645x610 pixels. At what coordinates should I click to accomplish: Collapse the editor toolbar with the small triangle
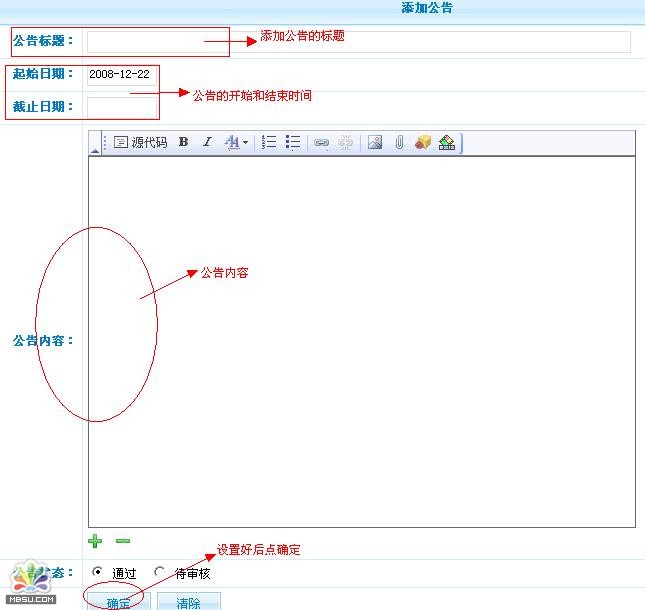[95, 150]
